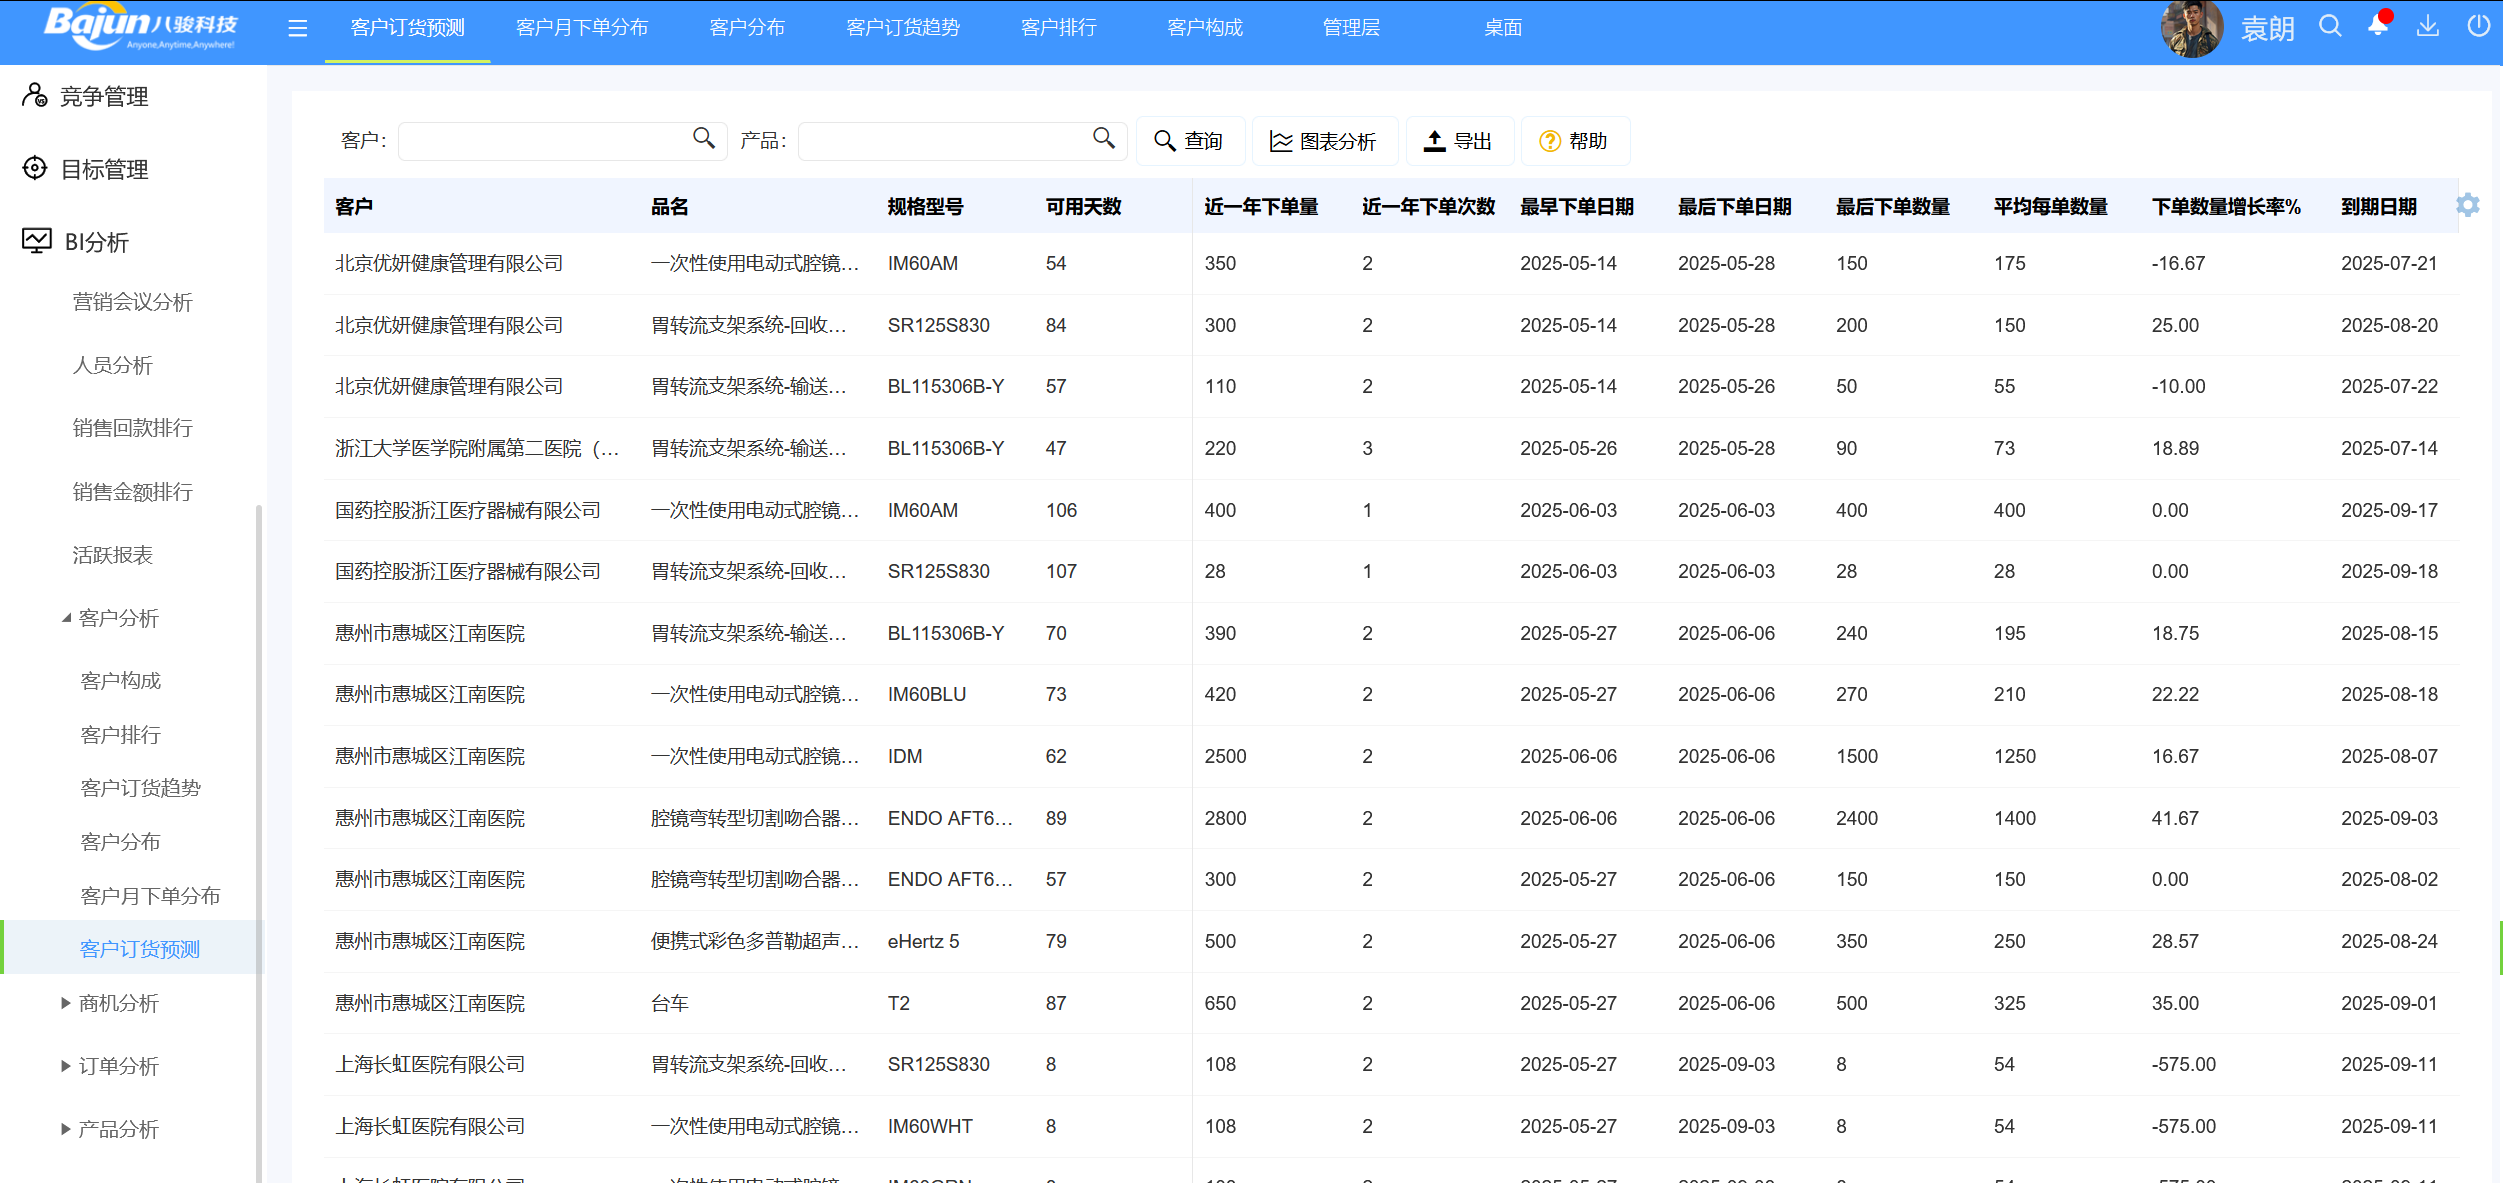Open the 客户排行 top tab

click(1058, 28)
